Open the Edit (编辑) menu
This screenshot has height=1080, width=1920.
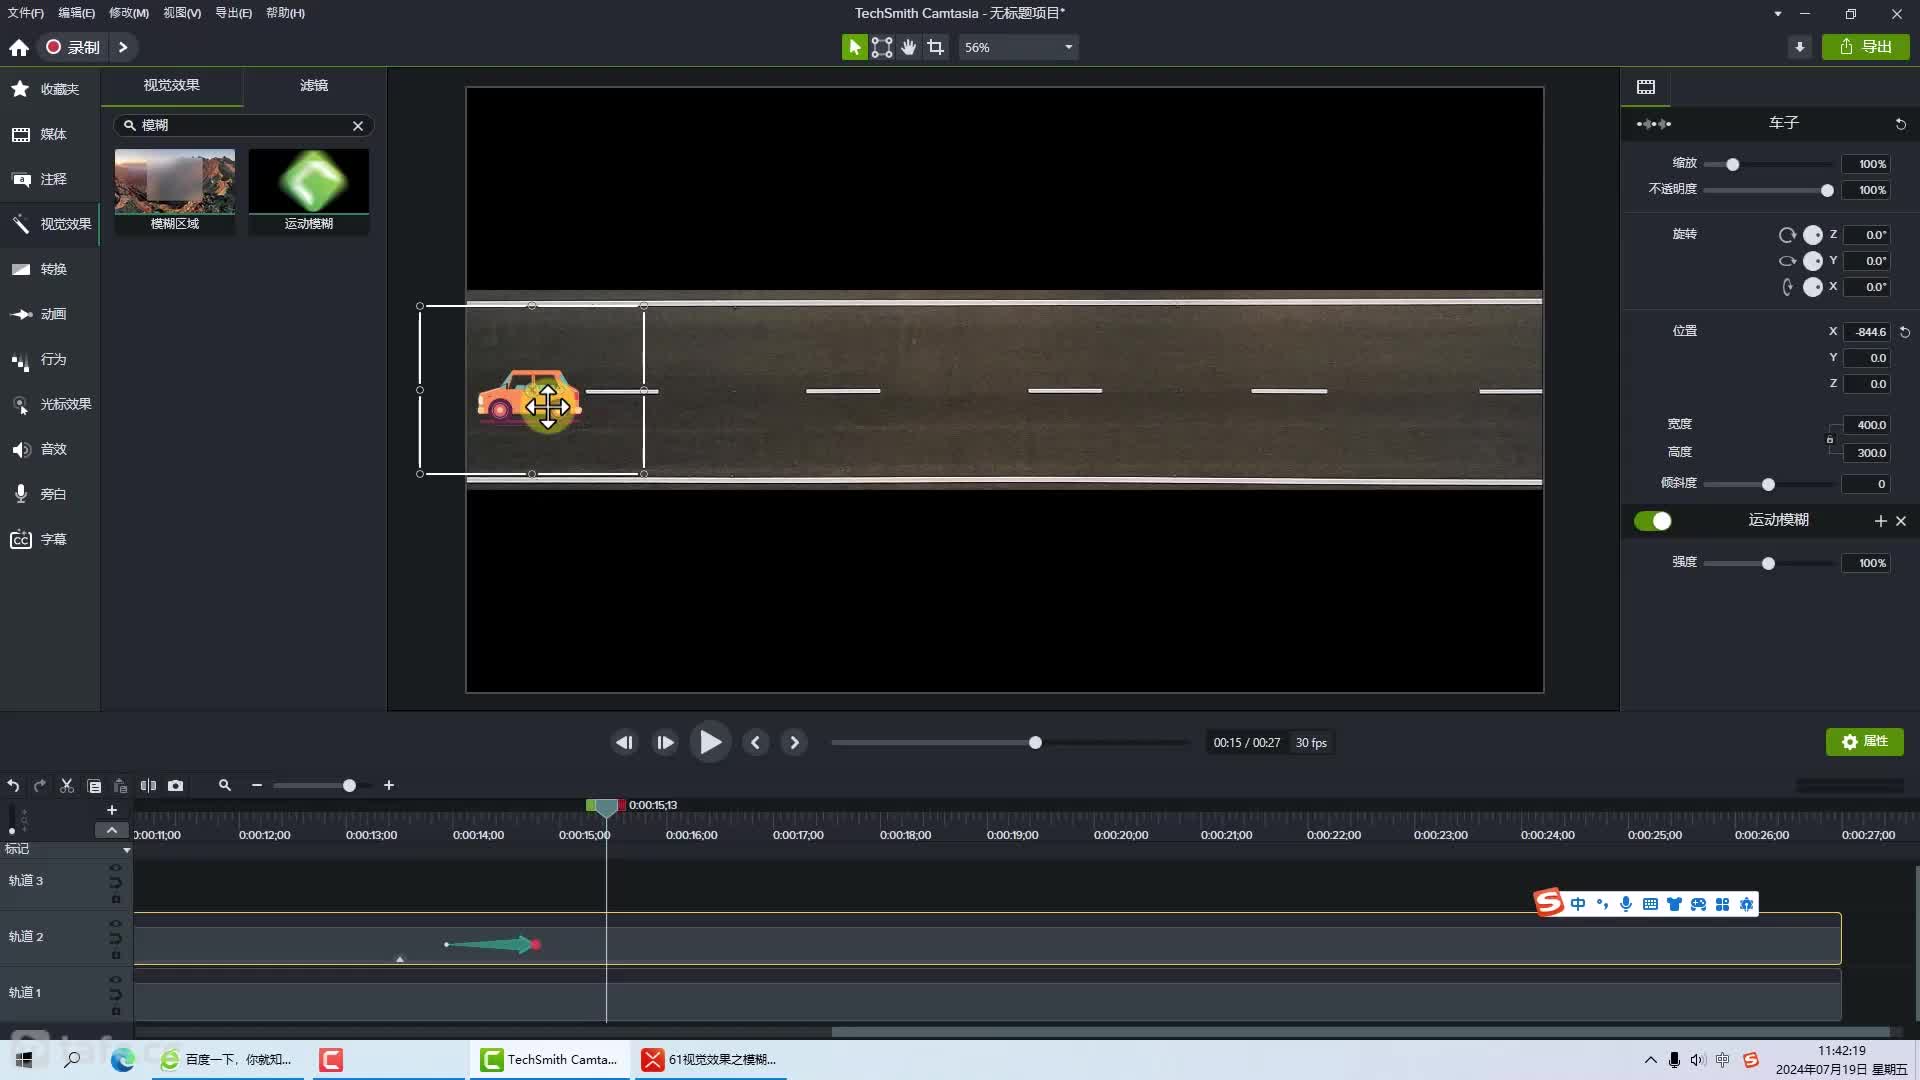pyautogui.click(x=76, y=13)
